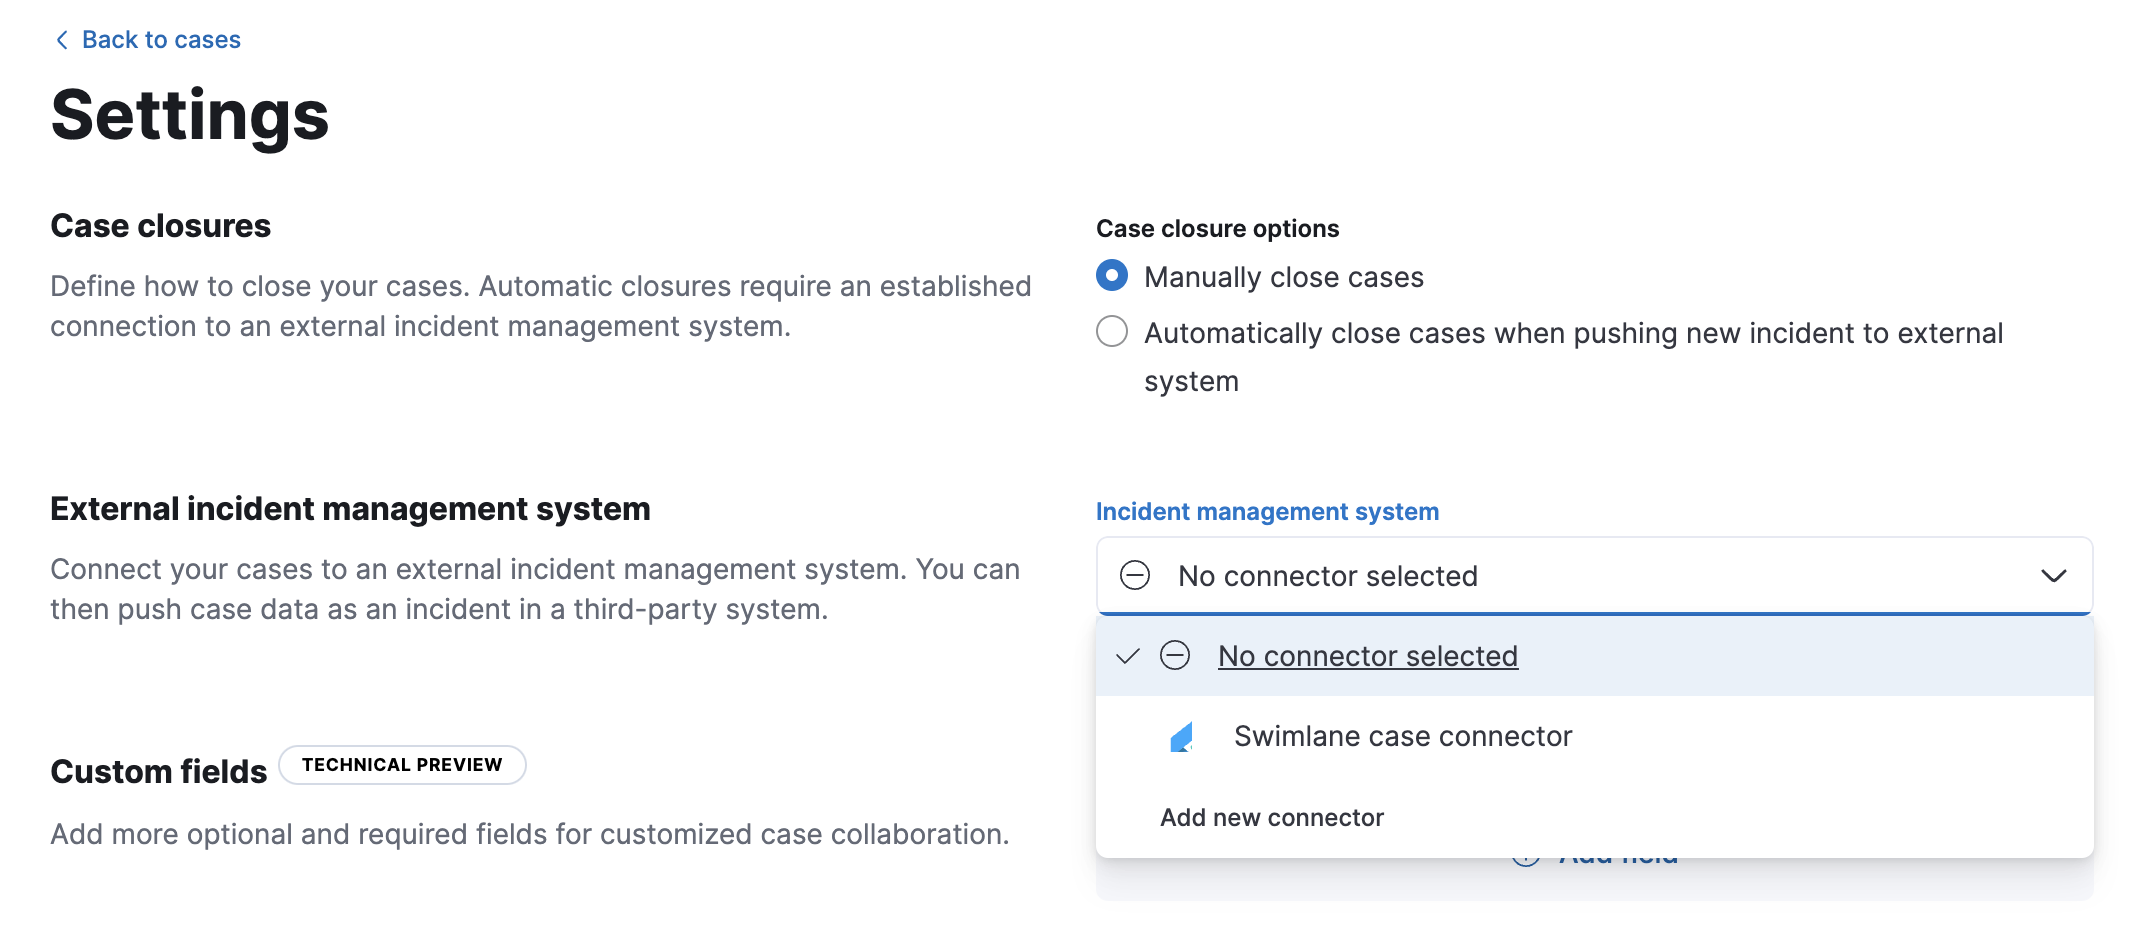Collapse the connector dropdown via chevron arrow

(x=2053, y=576)
